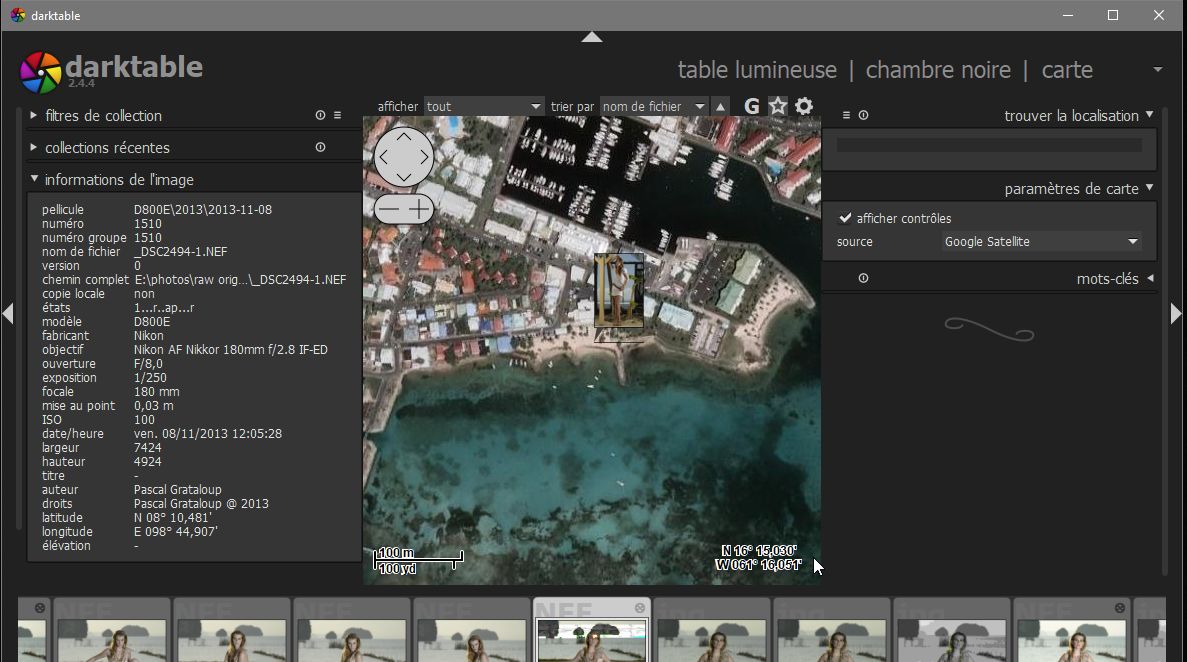Collapse the top panel with the arrow
This screenshot has height=662, width=1187.
592,37
